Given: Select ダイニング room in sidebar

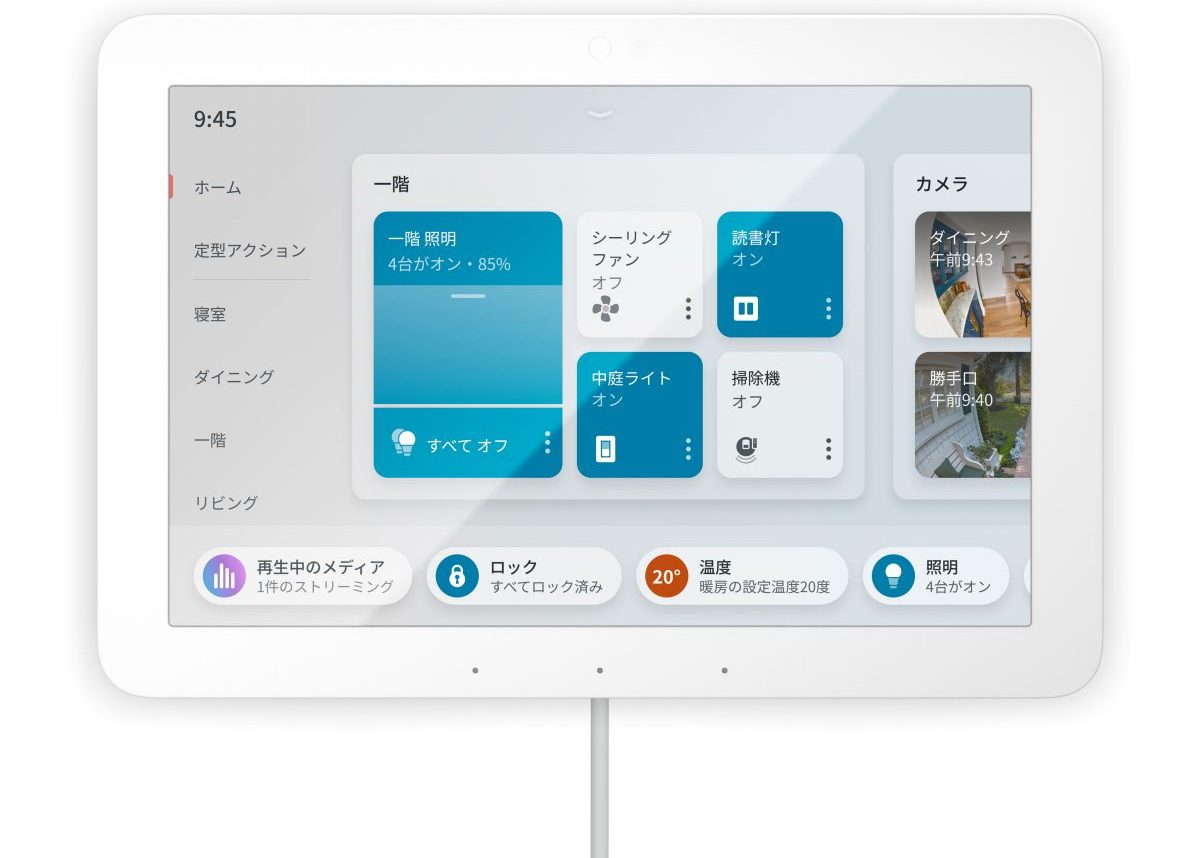Looking at the screenshot, I should pos(233,377).
